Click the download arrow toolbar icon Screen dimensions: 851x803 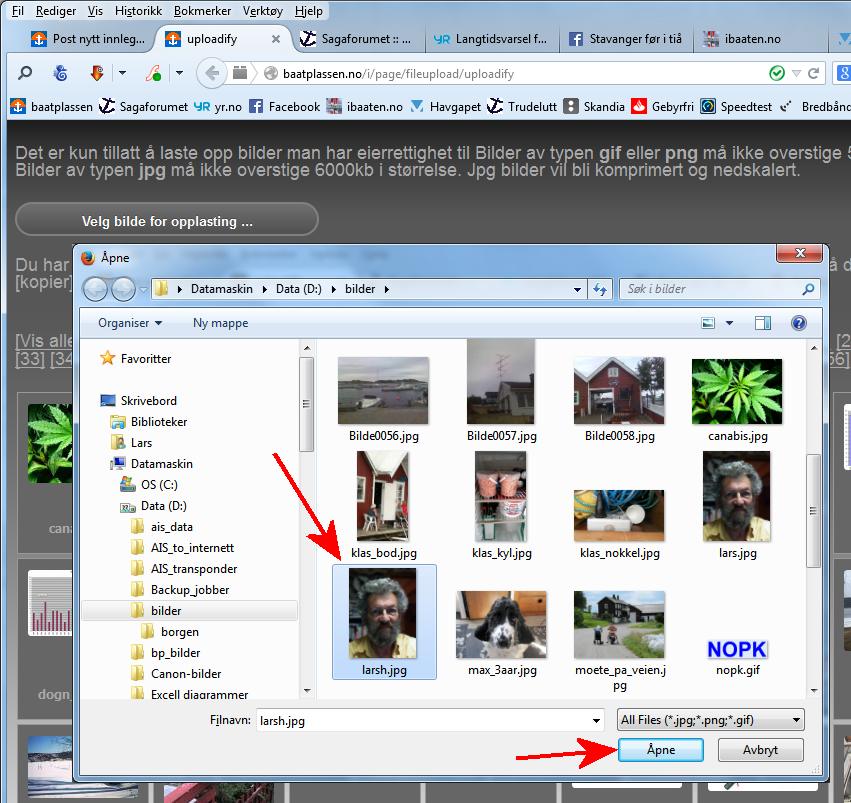(x=97, y=73)
